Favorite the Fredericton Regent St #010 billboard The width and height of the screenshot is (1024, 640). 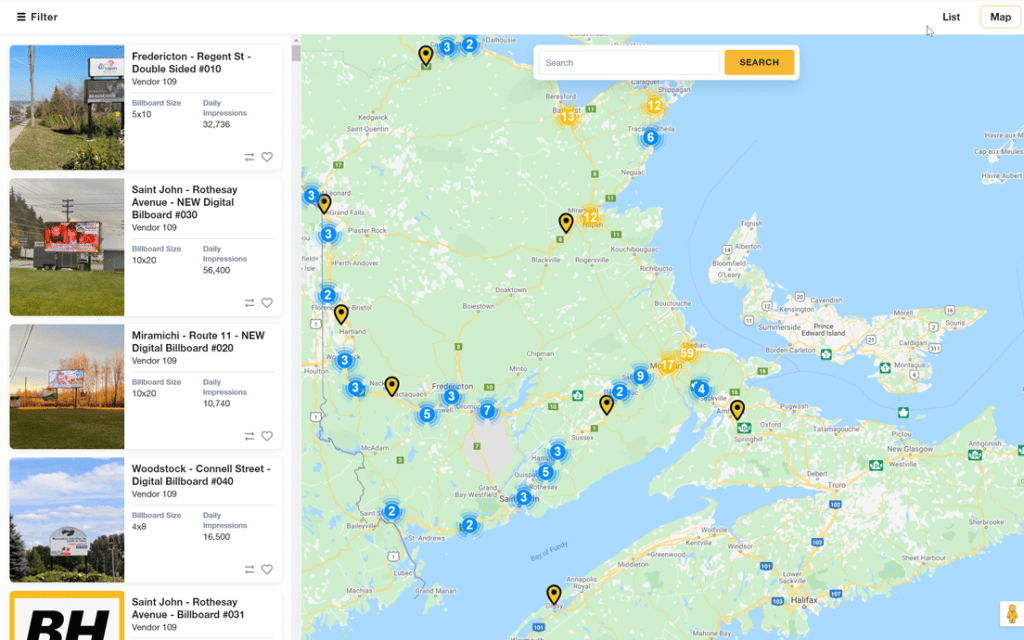pos(267,157)
